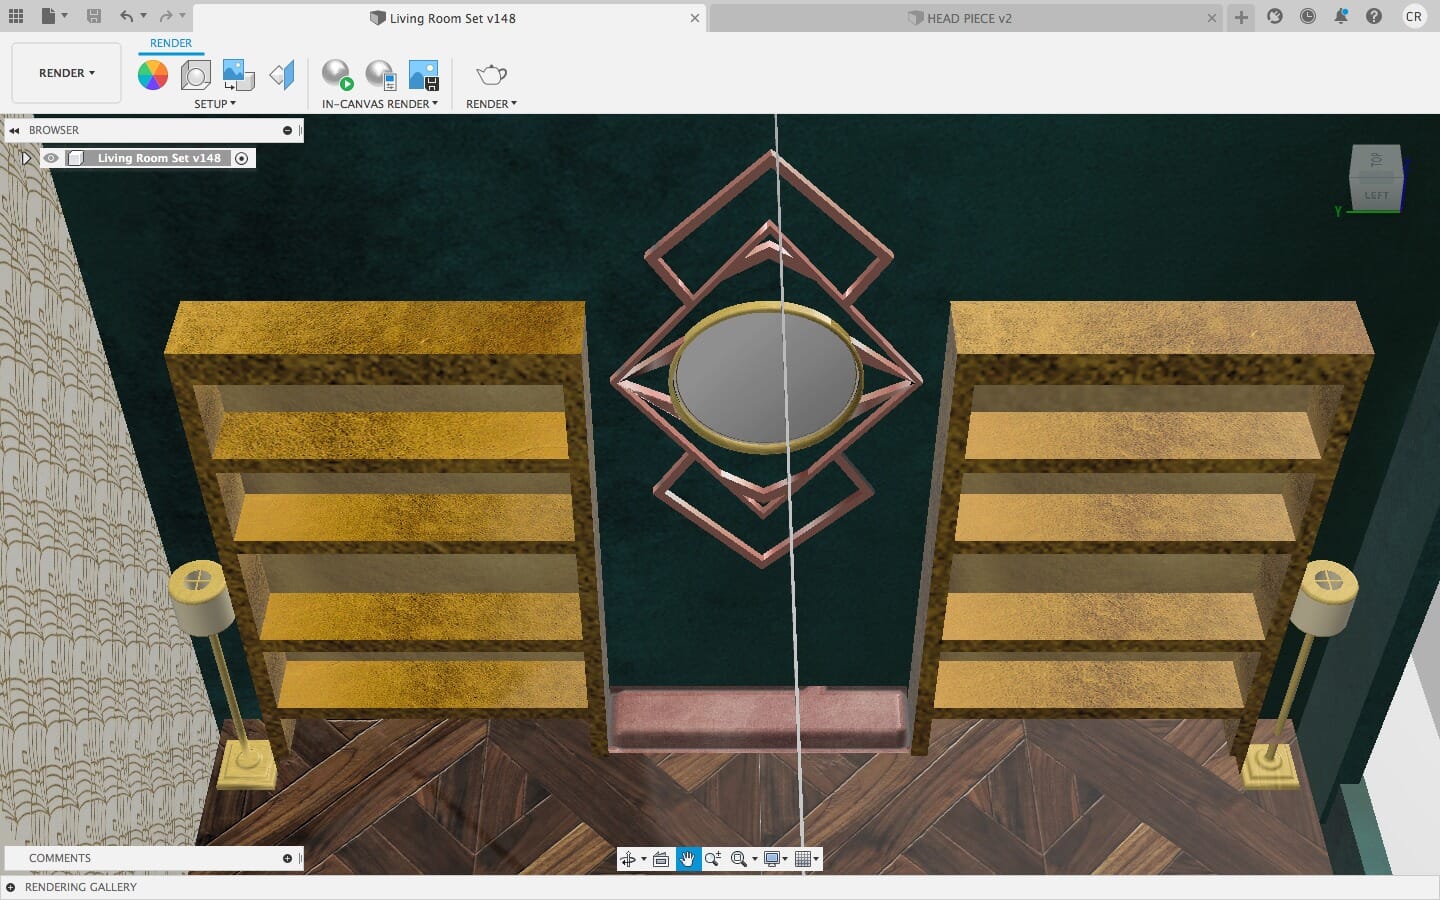The width and height of the screenshot is (1440, 900).
Task: Expand the Comments panel
Action: pos(287,858)
